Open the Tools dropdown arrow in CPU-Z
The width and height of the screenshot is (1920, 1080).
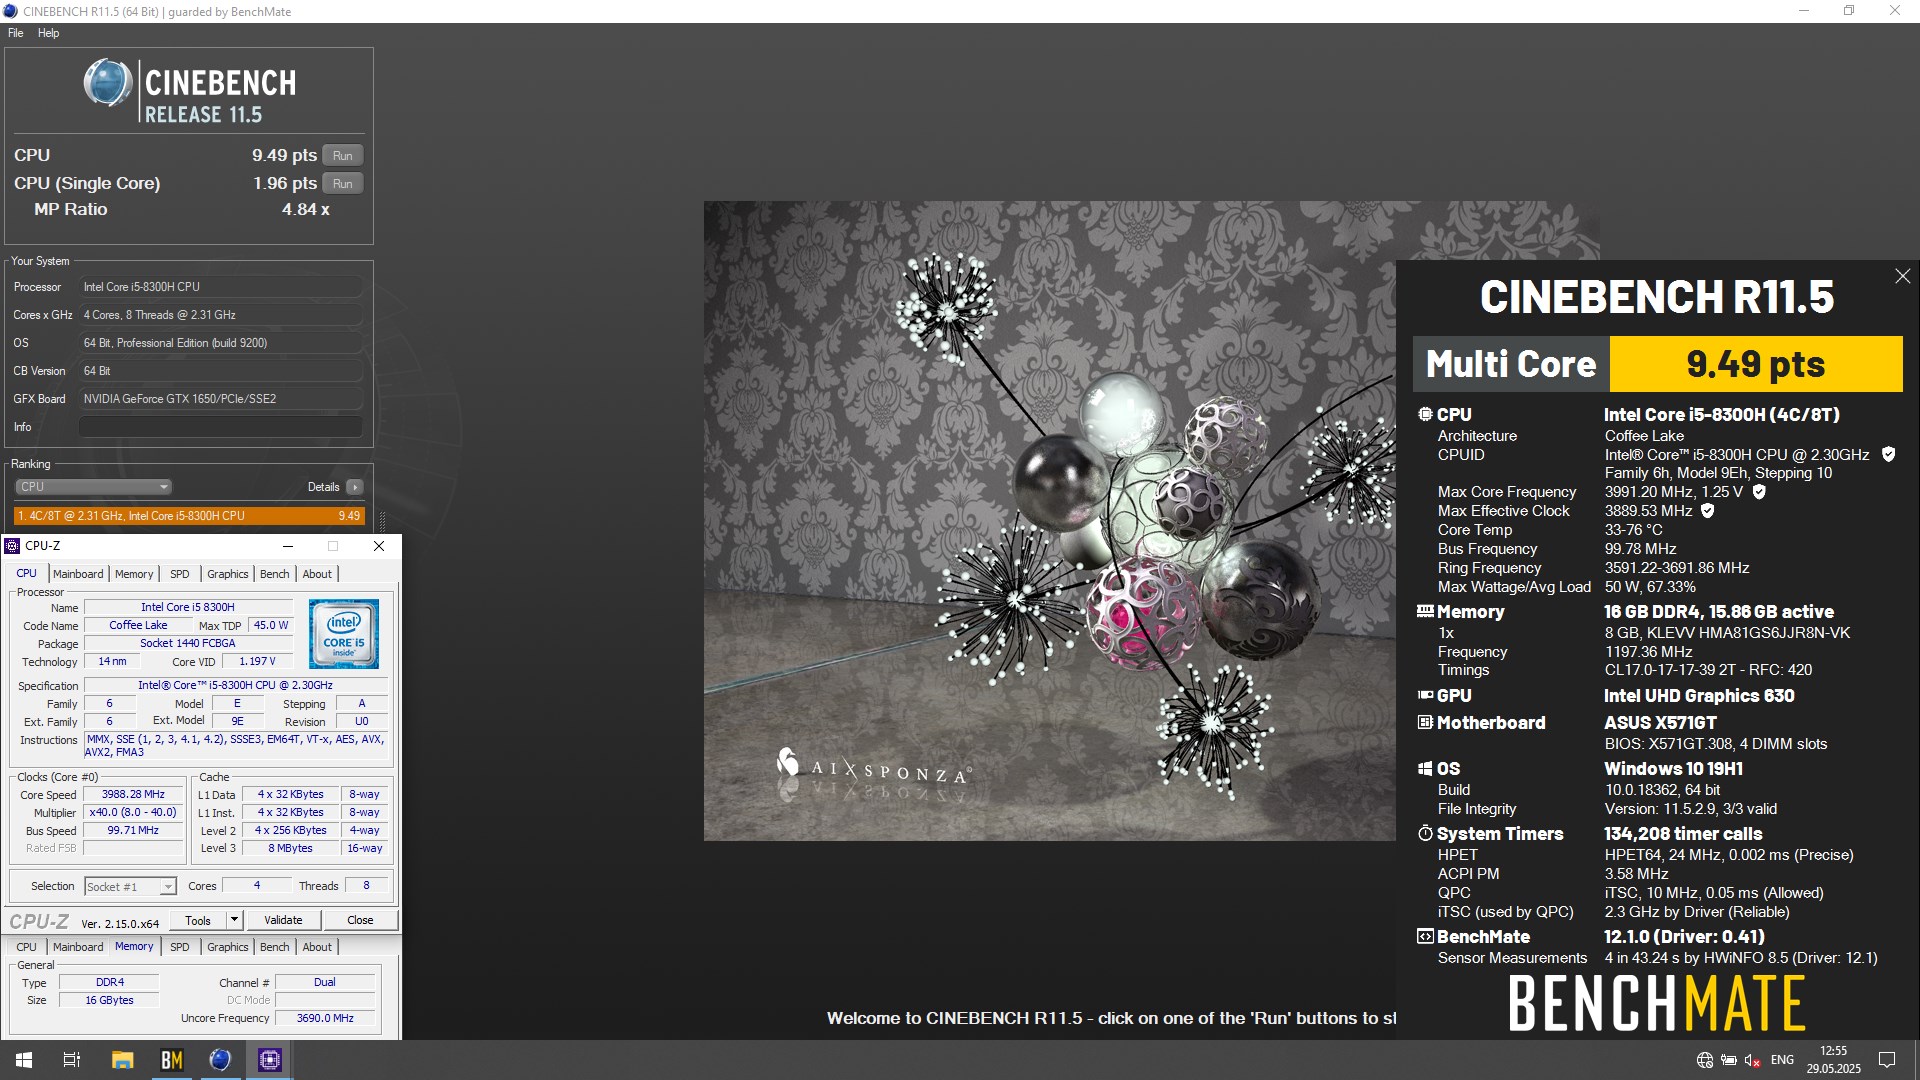click(234, 920)
